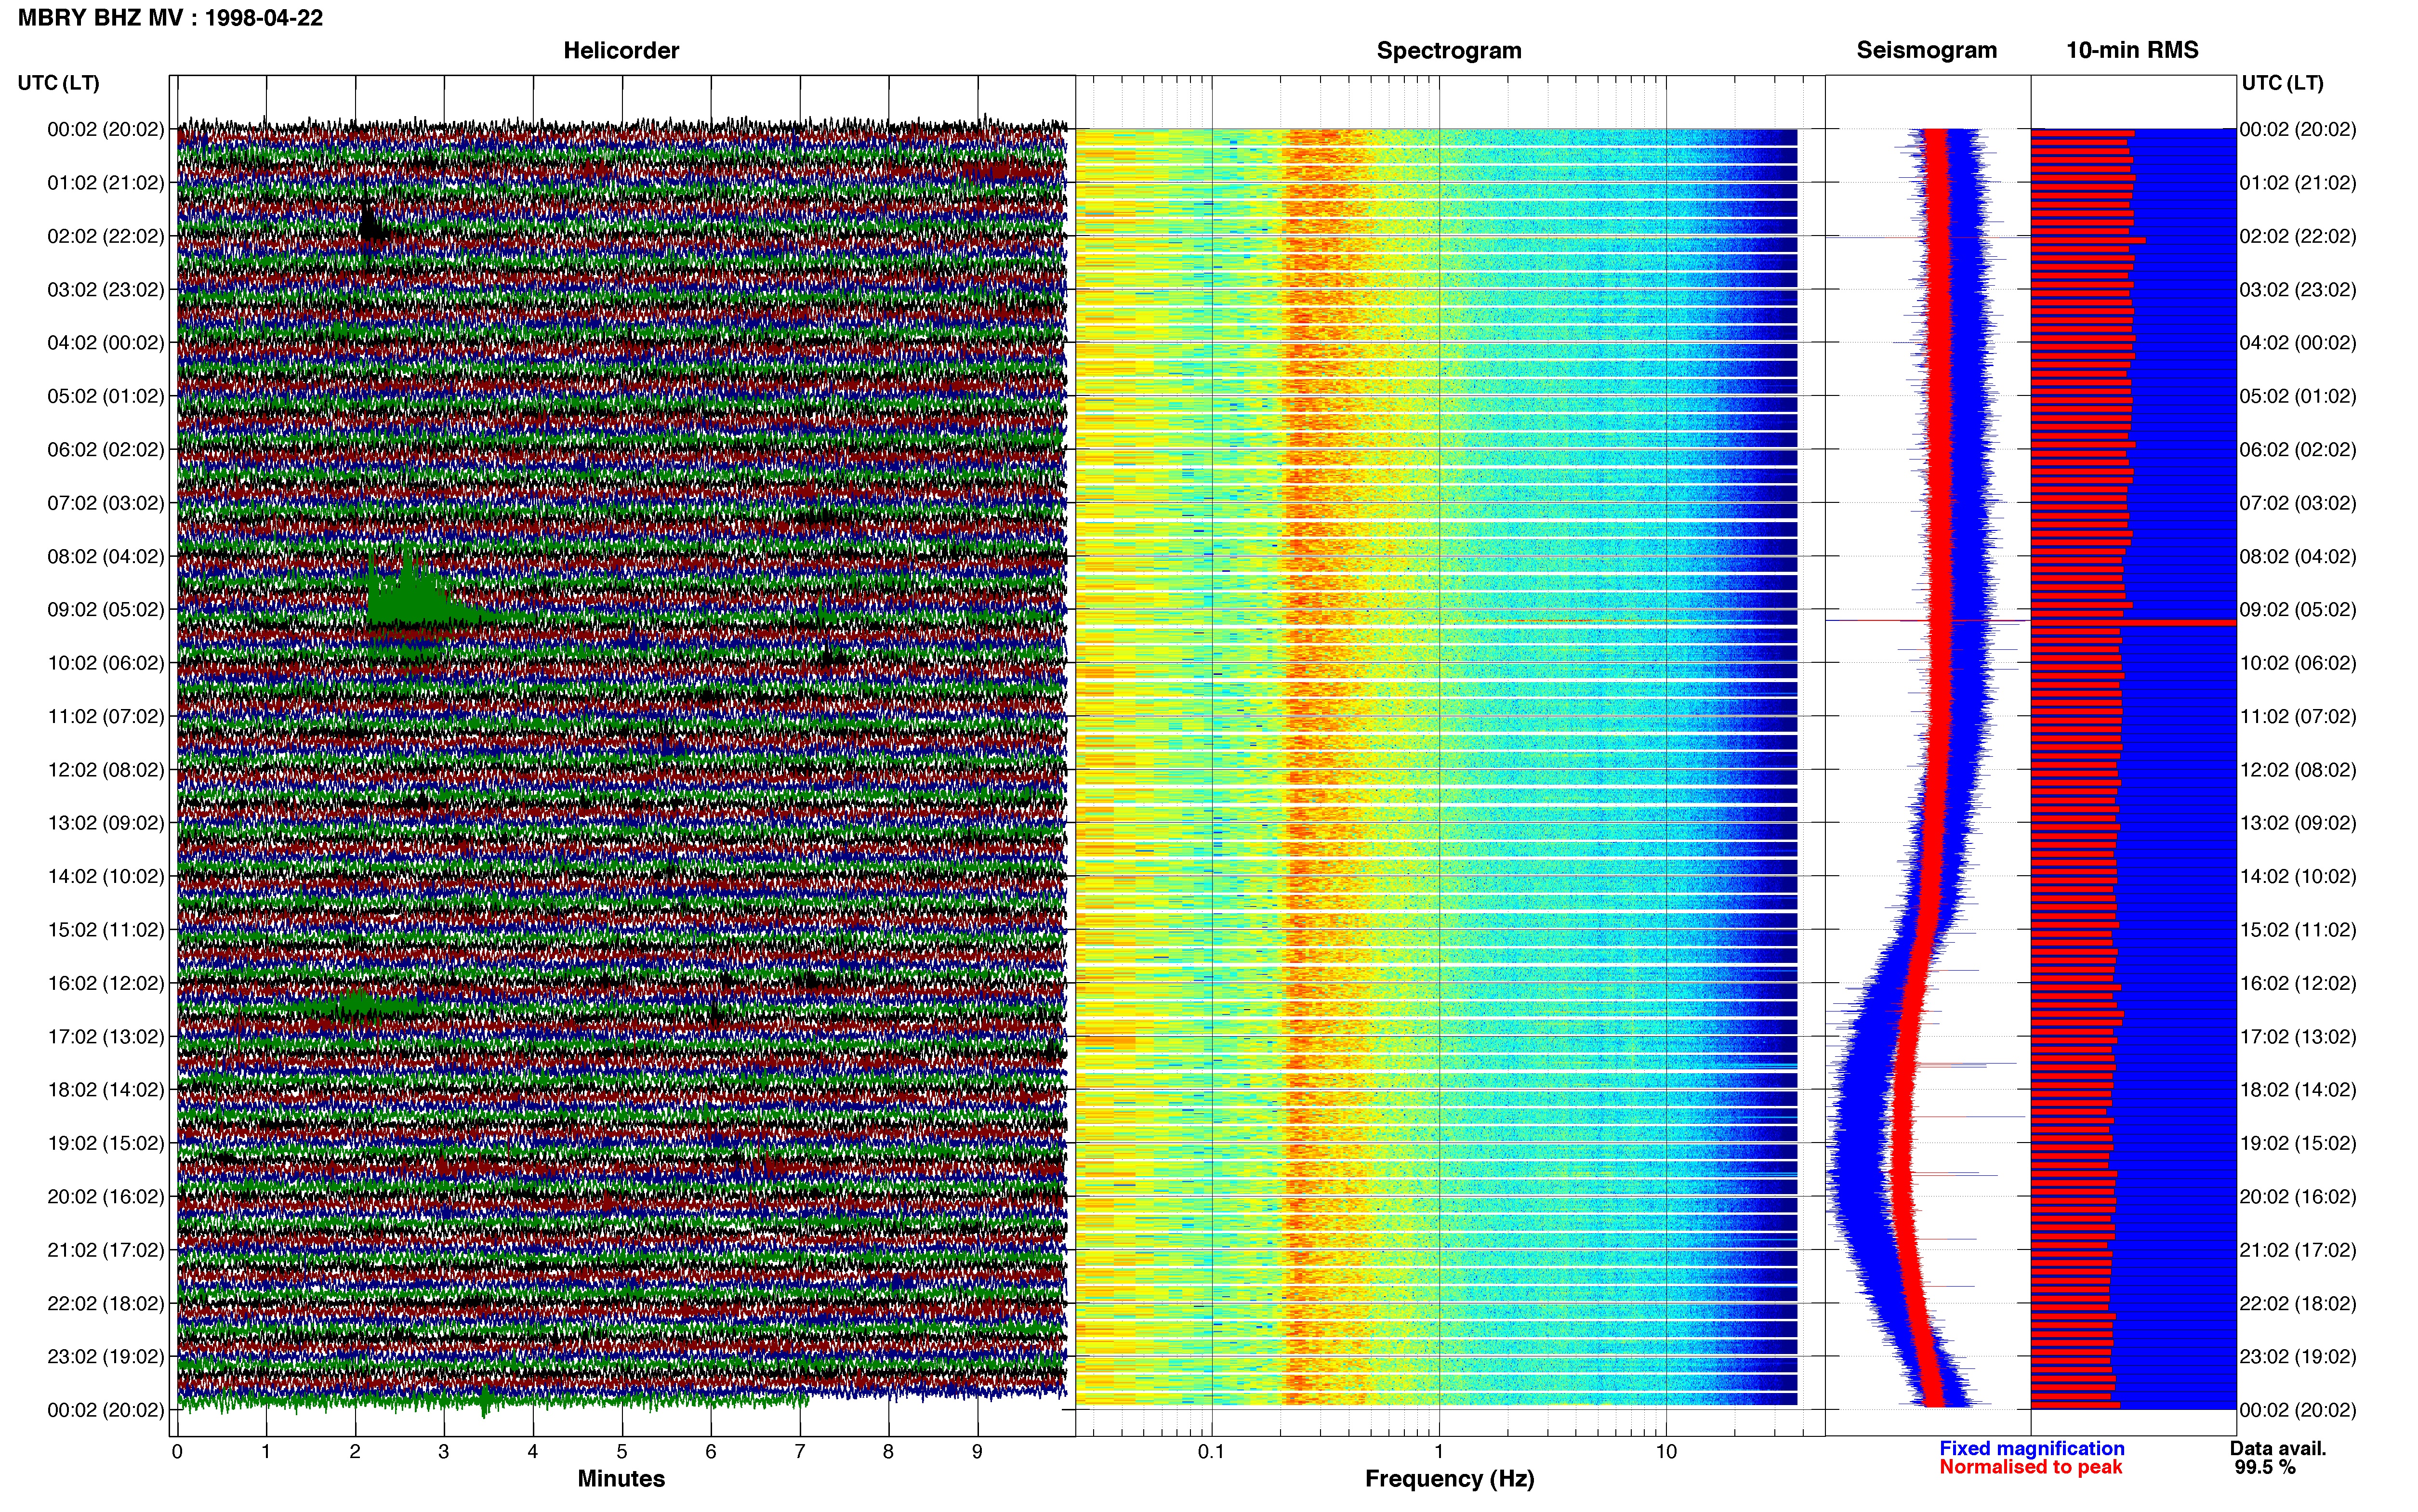Click left time label 03:02 (23:02)
The image size is (2418, 1512).
[105, 290]
